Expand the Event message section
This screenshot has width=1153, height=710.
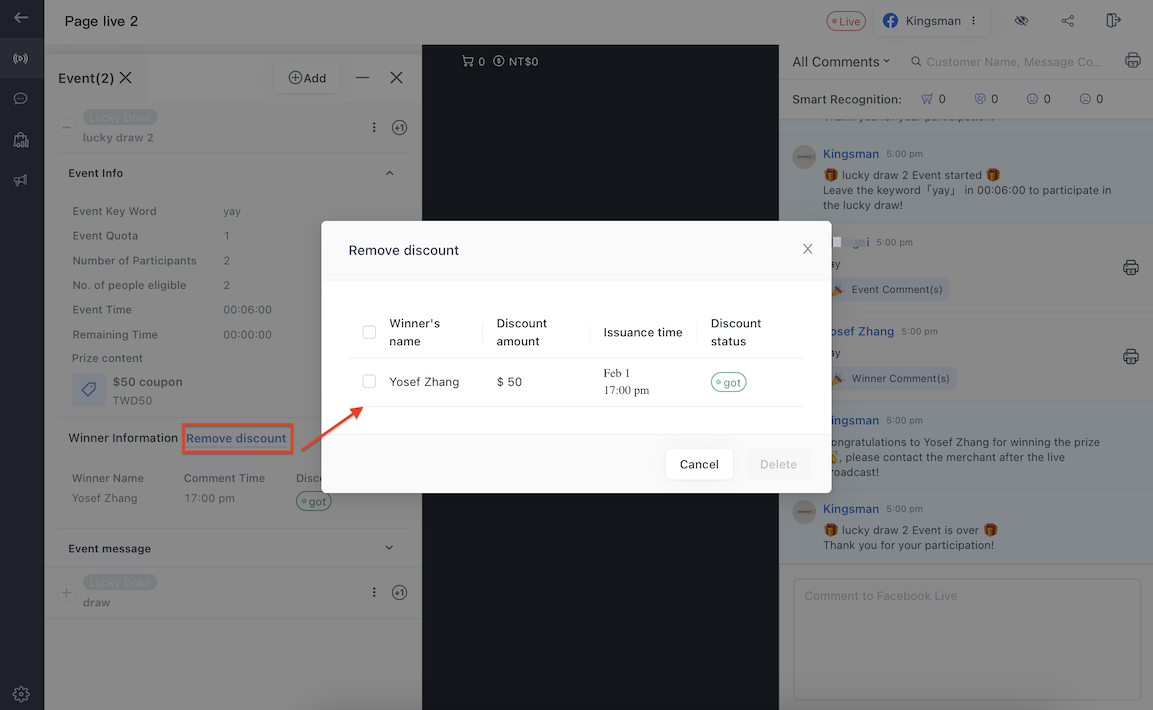(389, 548)
